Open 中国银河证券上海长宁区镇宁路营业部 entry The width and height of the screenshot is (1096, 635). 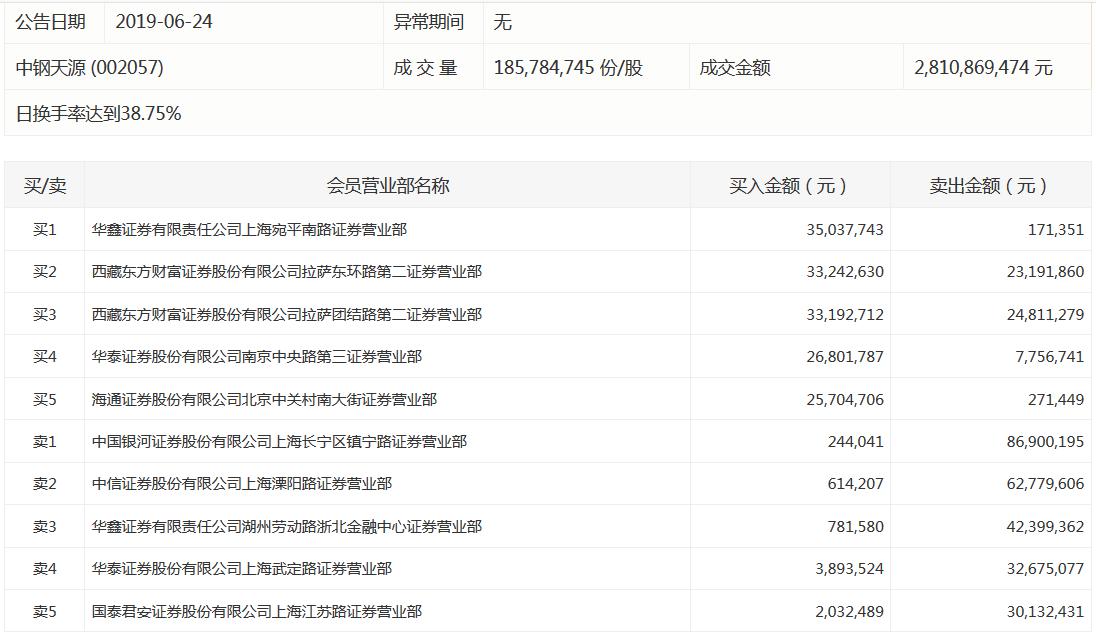pos(279,442)
